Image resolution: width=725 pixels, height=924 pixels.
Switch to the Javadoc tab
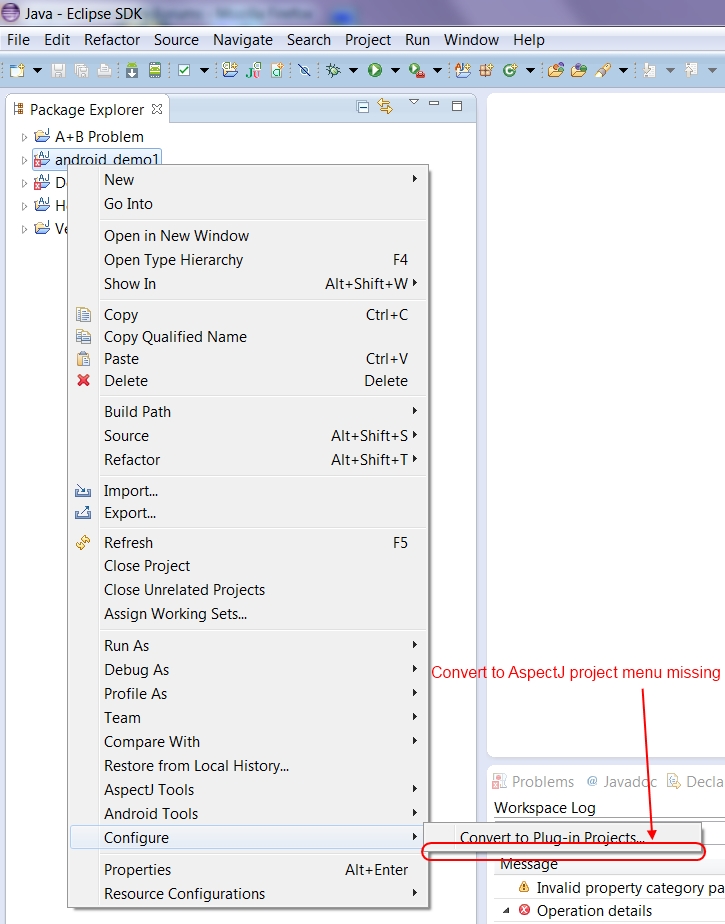[621, 782]
